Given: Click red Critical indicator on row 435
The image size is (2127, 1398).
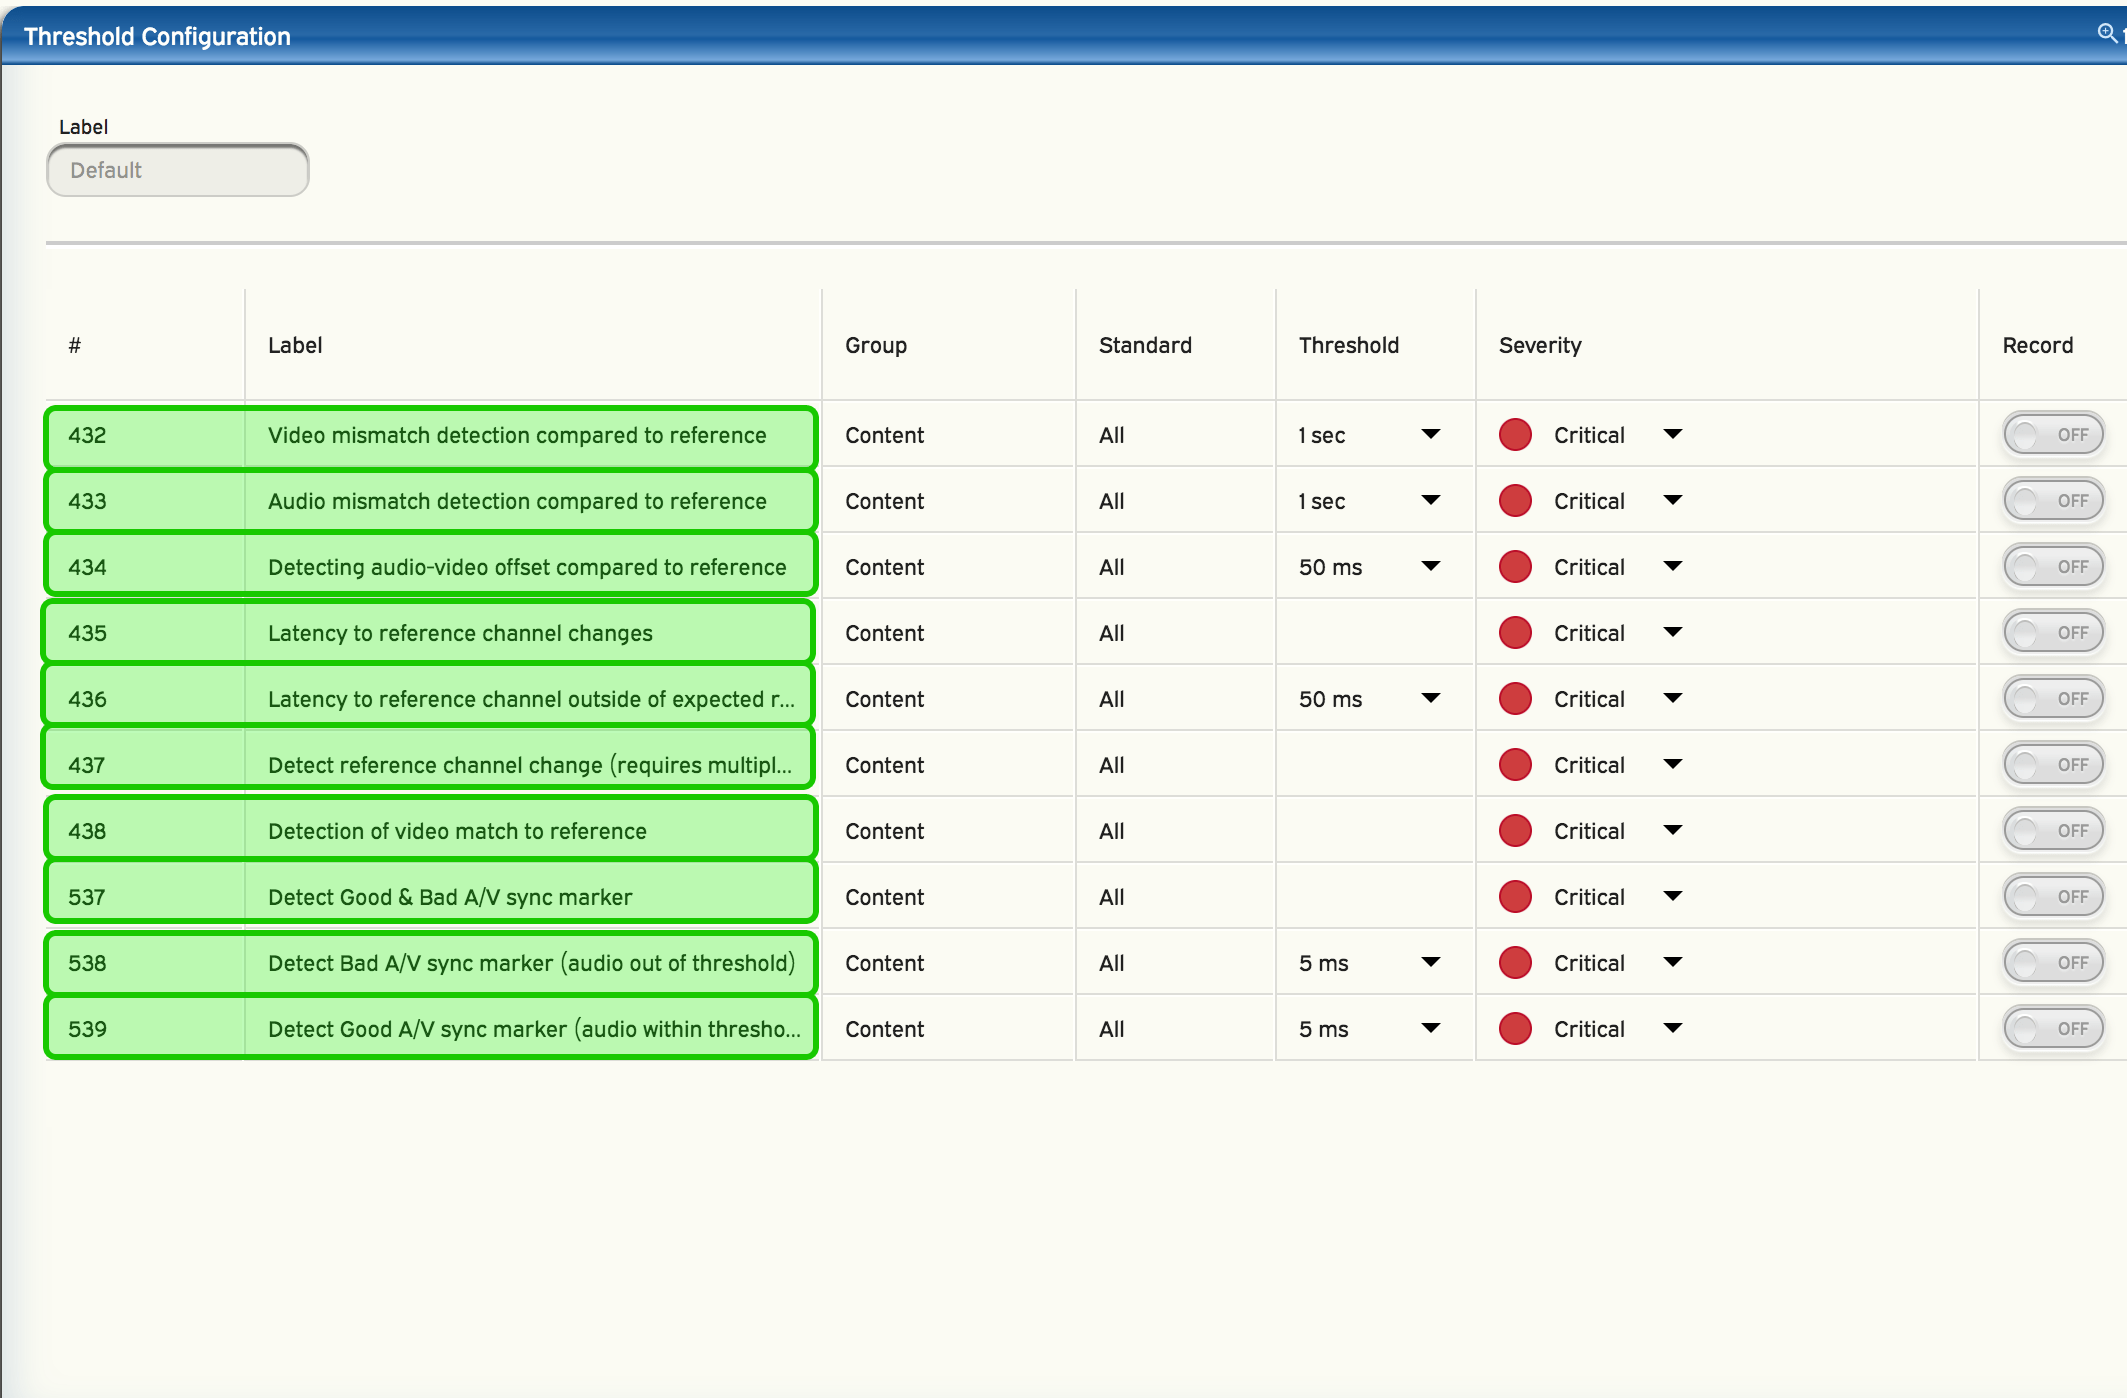Looking at the screenshot, I should pyautogui.click(x=1515, y=633).
